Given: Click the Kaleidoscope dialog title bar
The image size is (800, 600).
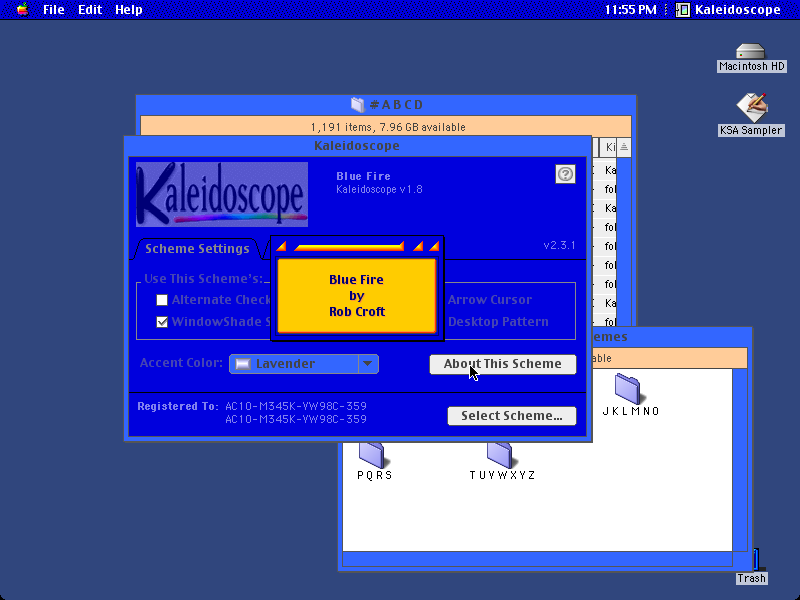Looking at the screenshot, I should tap(357, 146).
